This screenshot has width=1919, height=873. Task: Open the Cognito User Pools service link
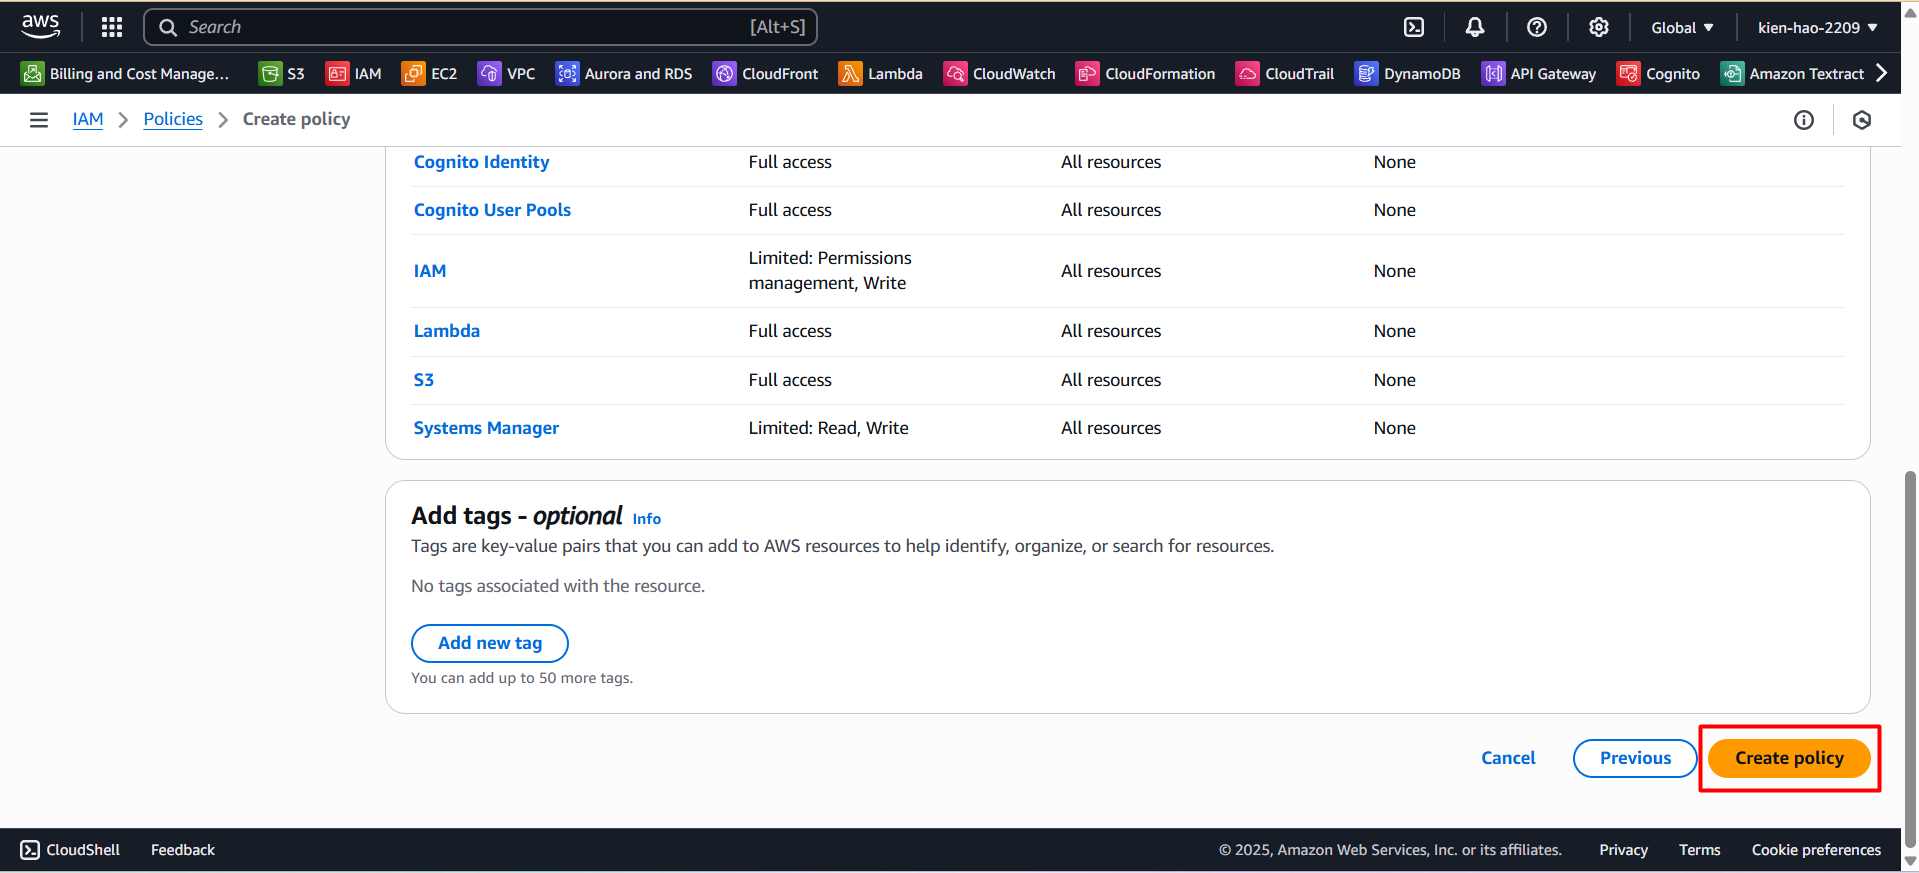(x=492, y=210)
